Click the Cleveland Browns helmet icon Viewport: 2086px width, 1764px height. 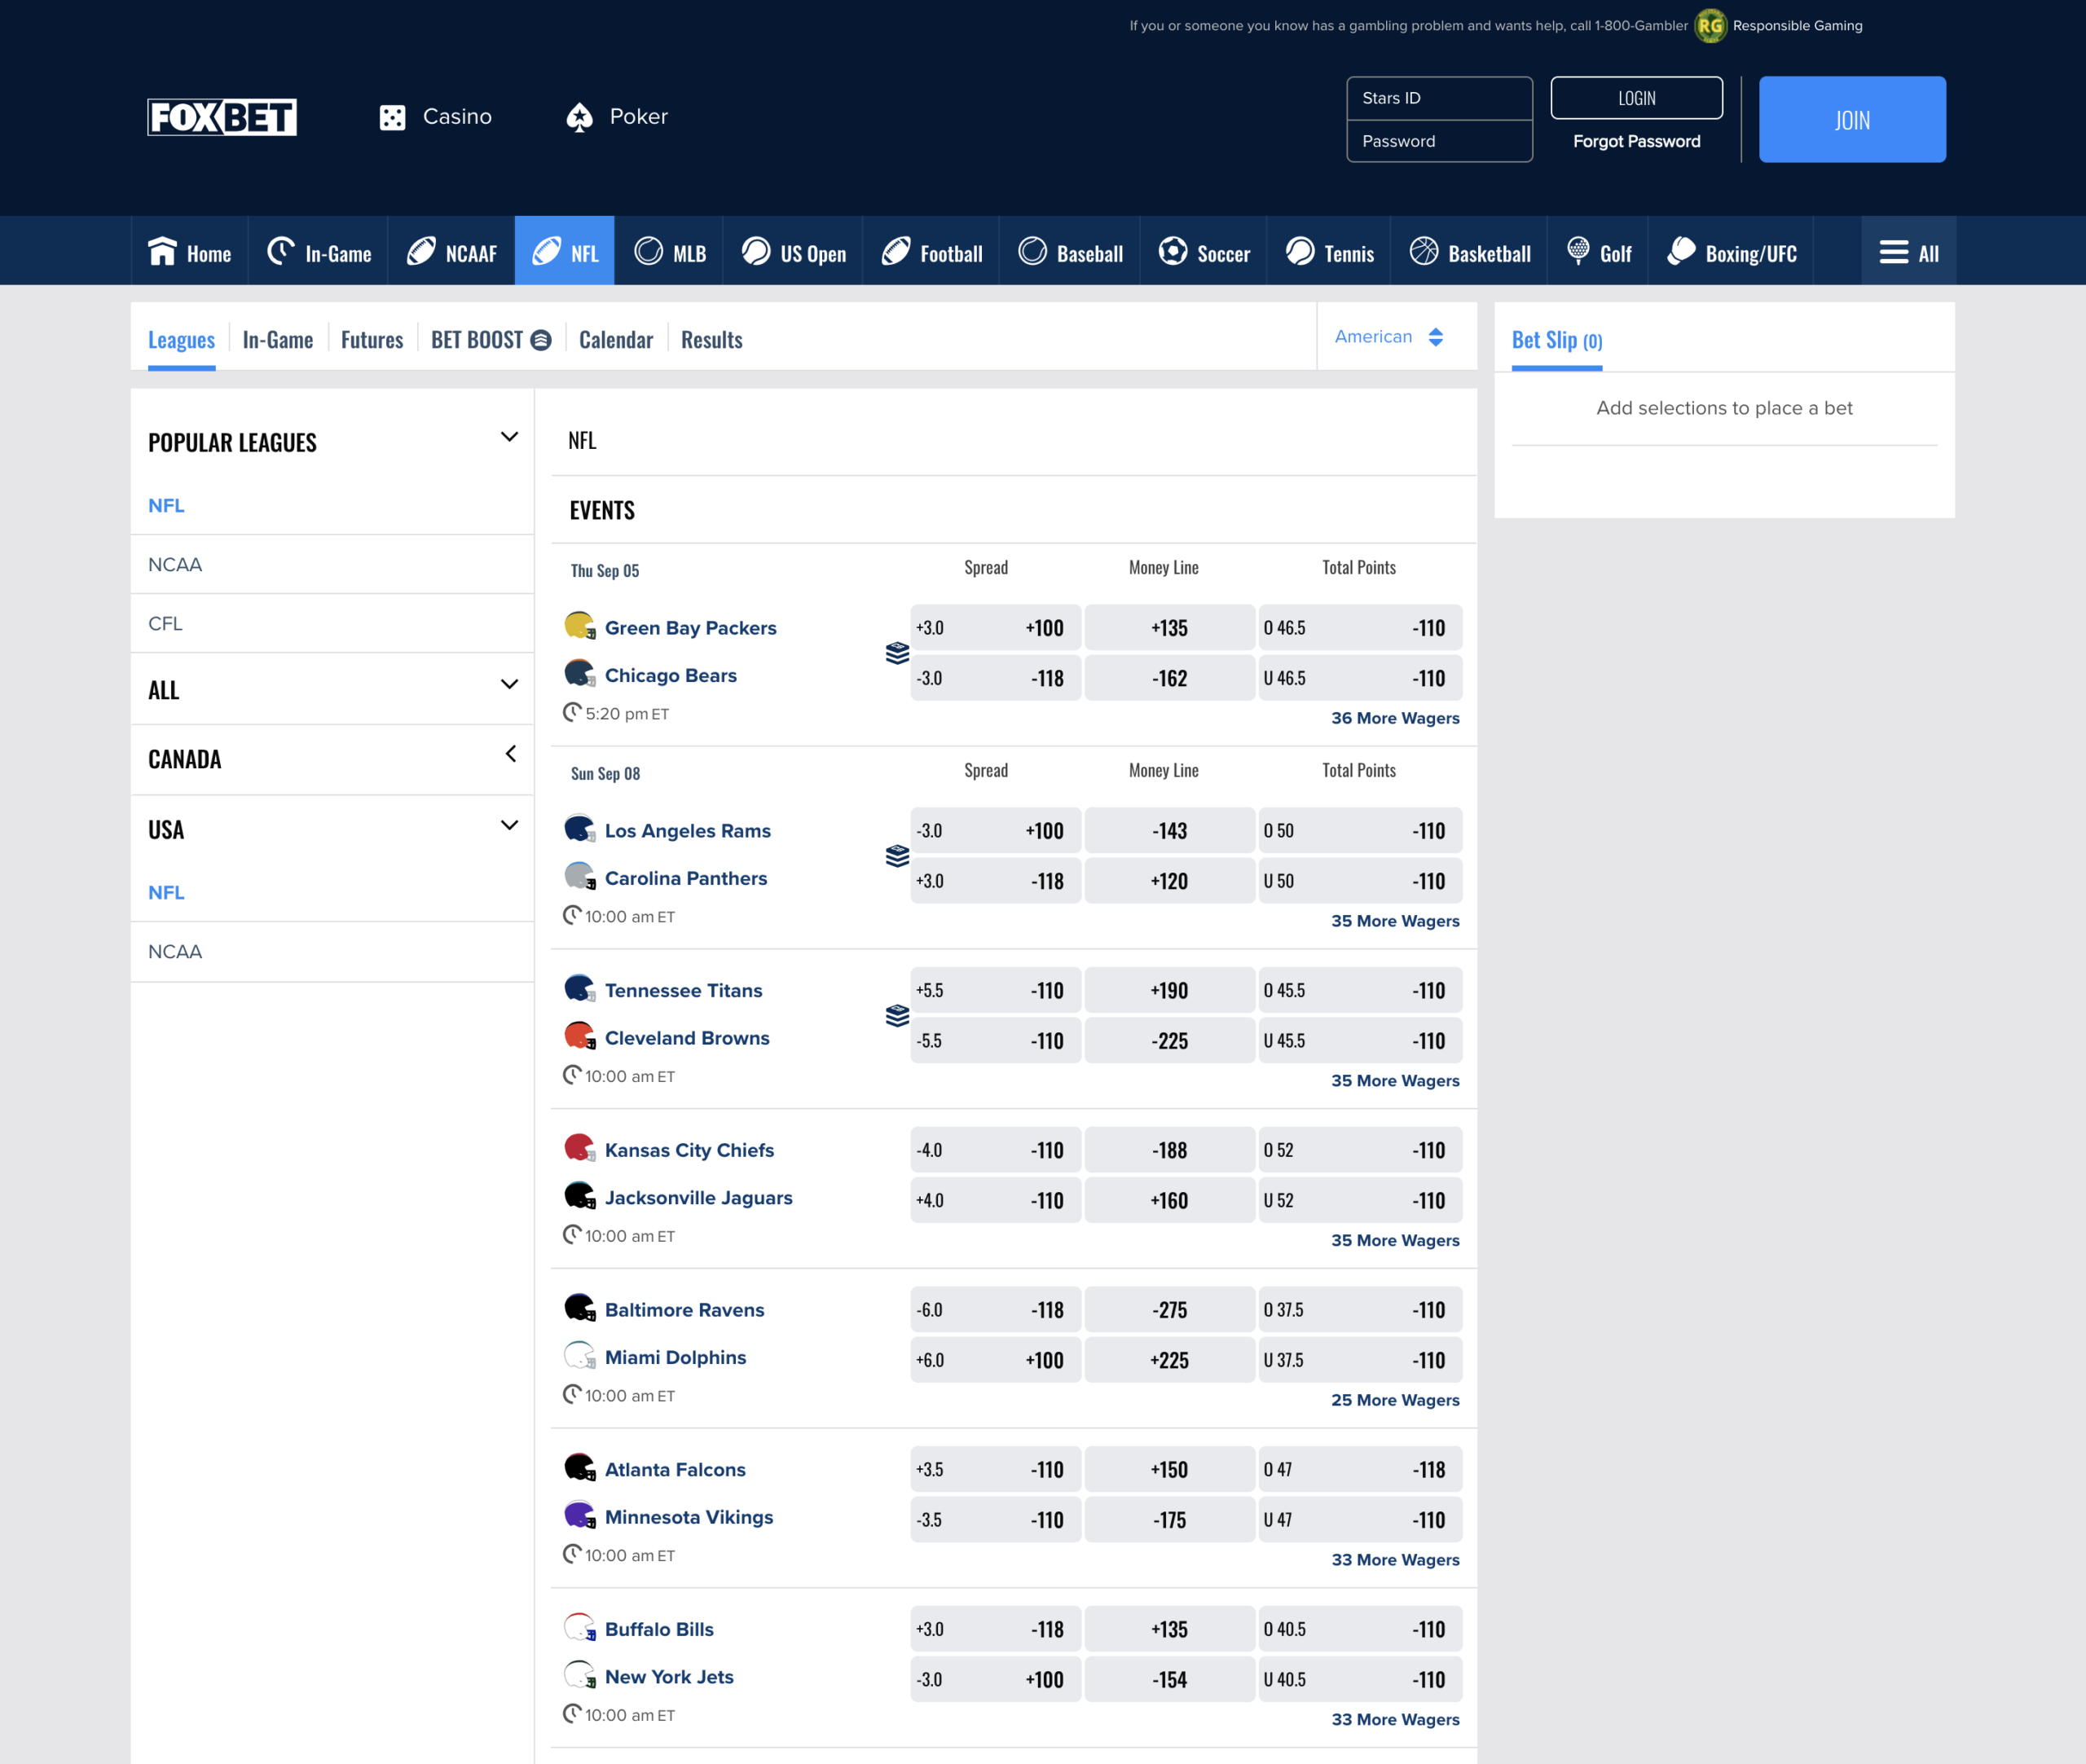click(580, 1036)
